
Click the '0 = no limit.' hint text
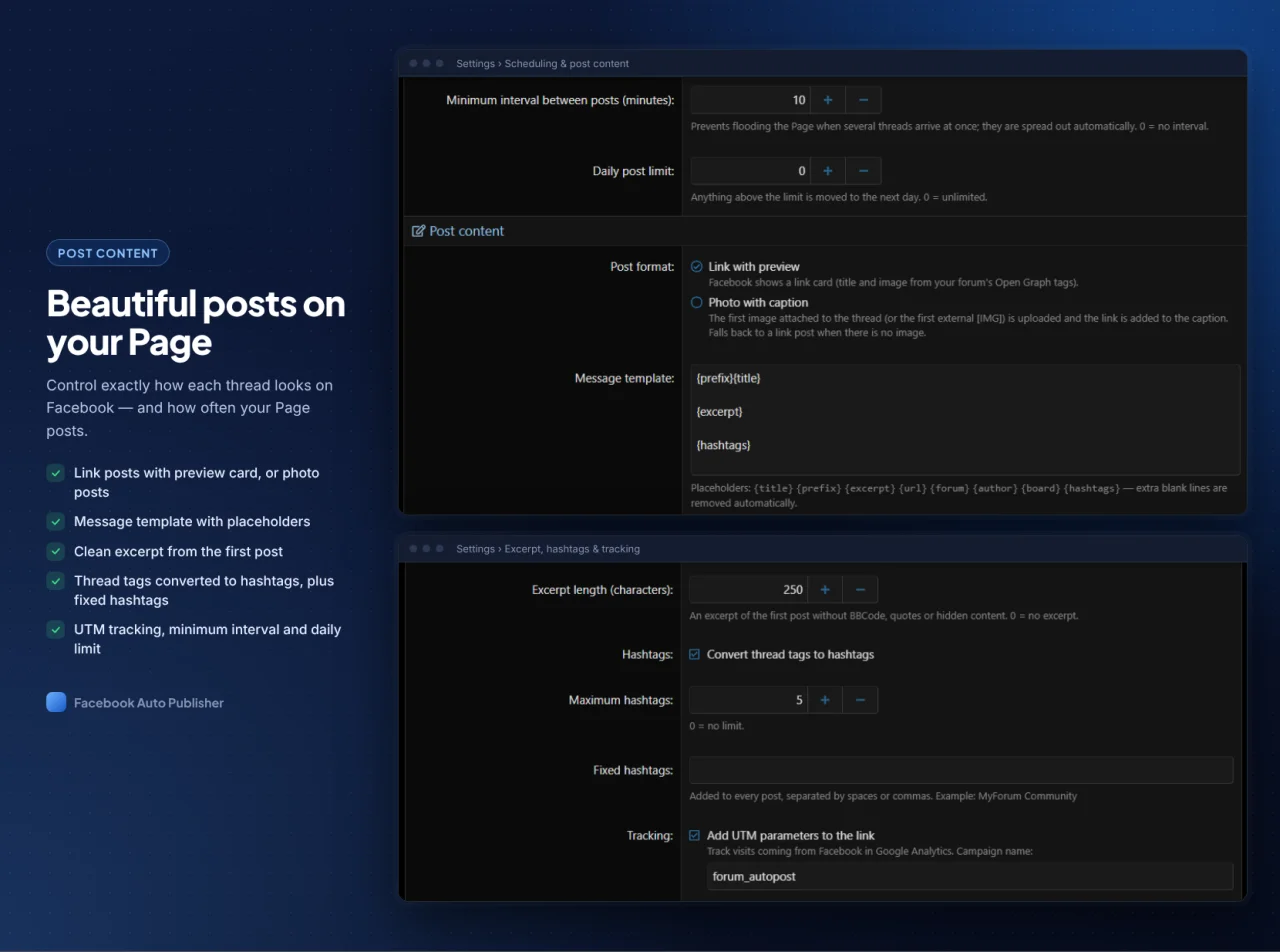pos(717,726)
